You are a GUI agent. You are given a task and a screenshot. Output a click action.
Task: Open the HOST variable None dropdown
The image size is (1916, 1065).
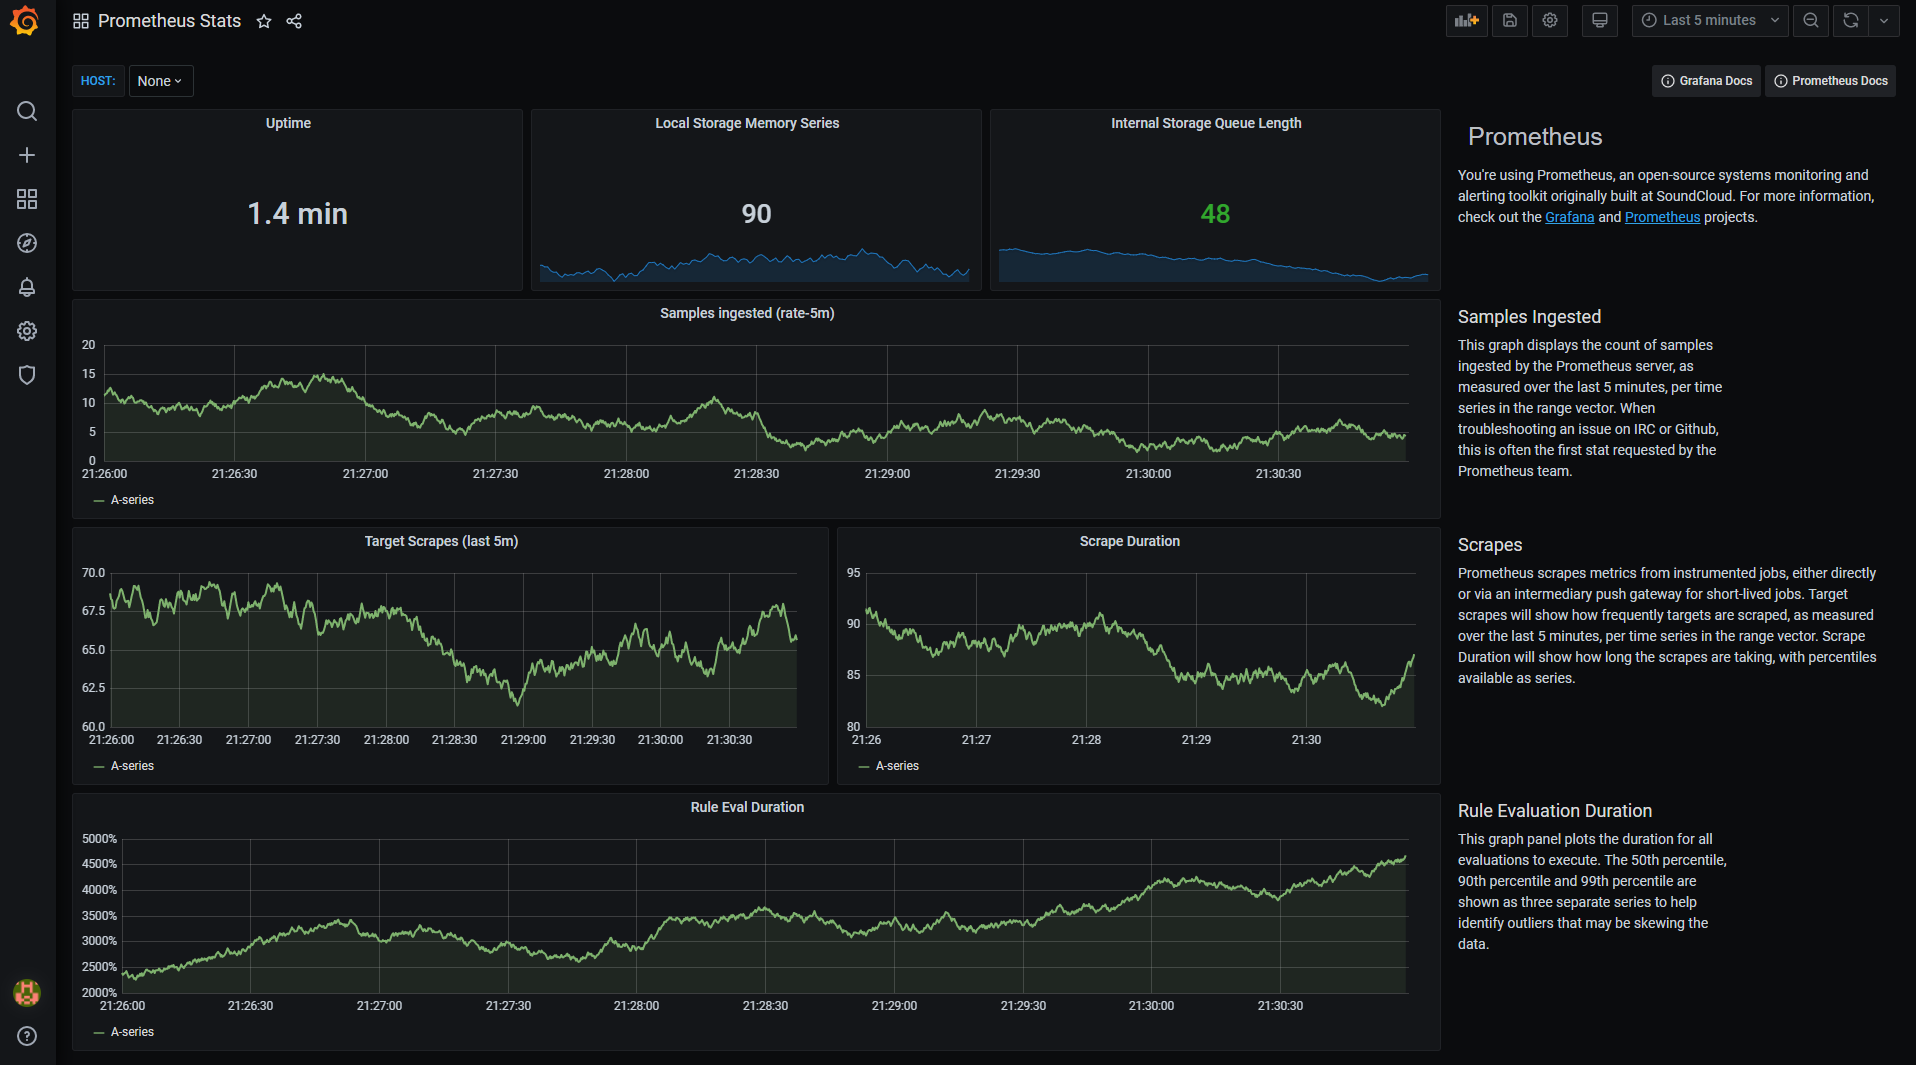pos(160,81)
